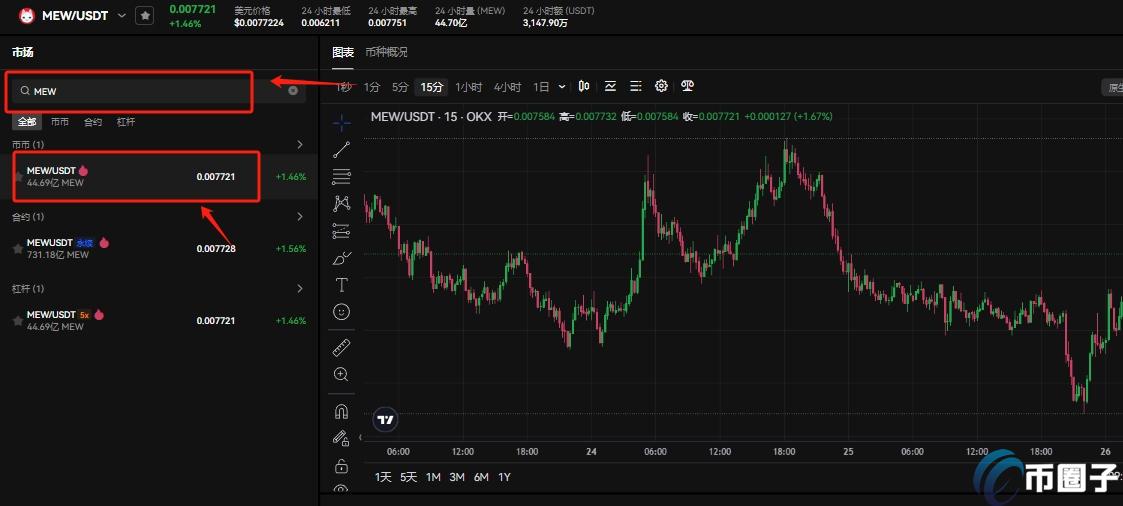The image size is (1123, 506).
Task: Choose the 1小时 timeframe
Action: click(x=467, y=87)
